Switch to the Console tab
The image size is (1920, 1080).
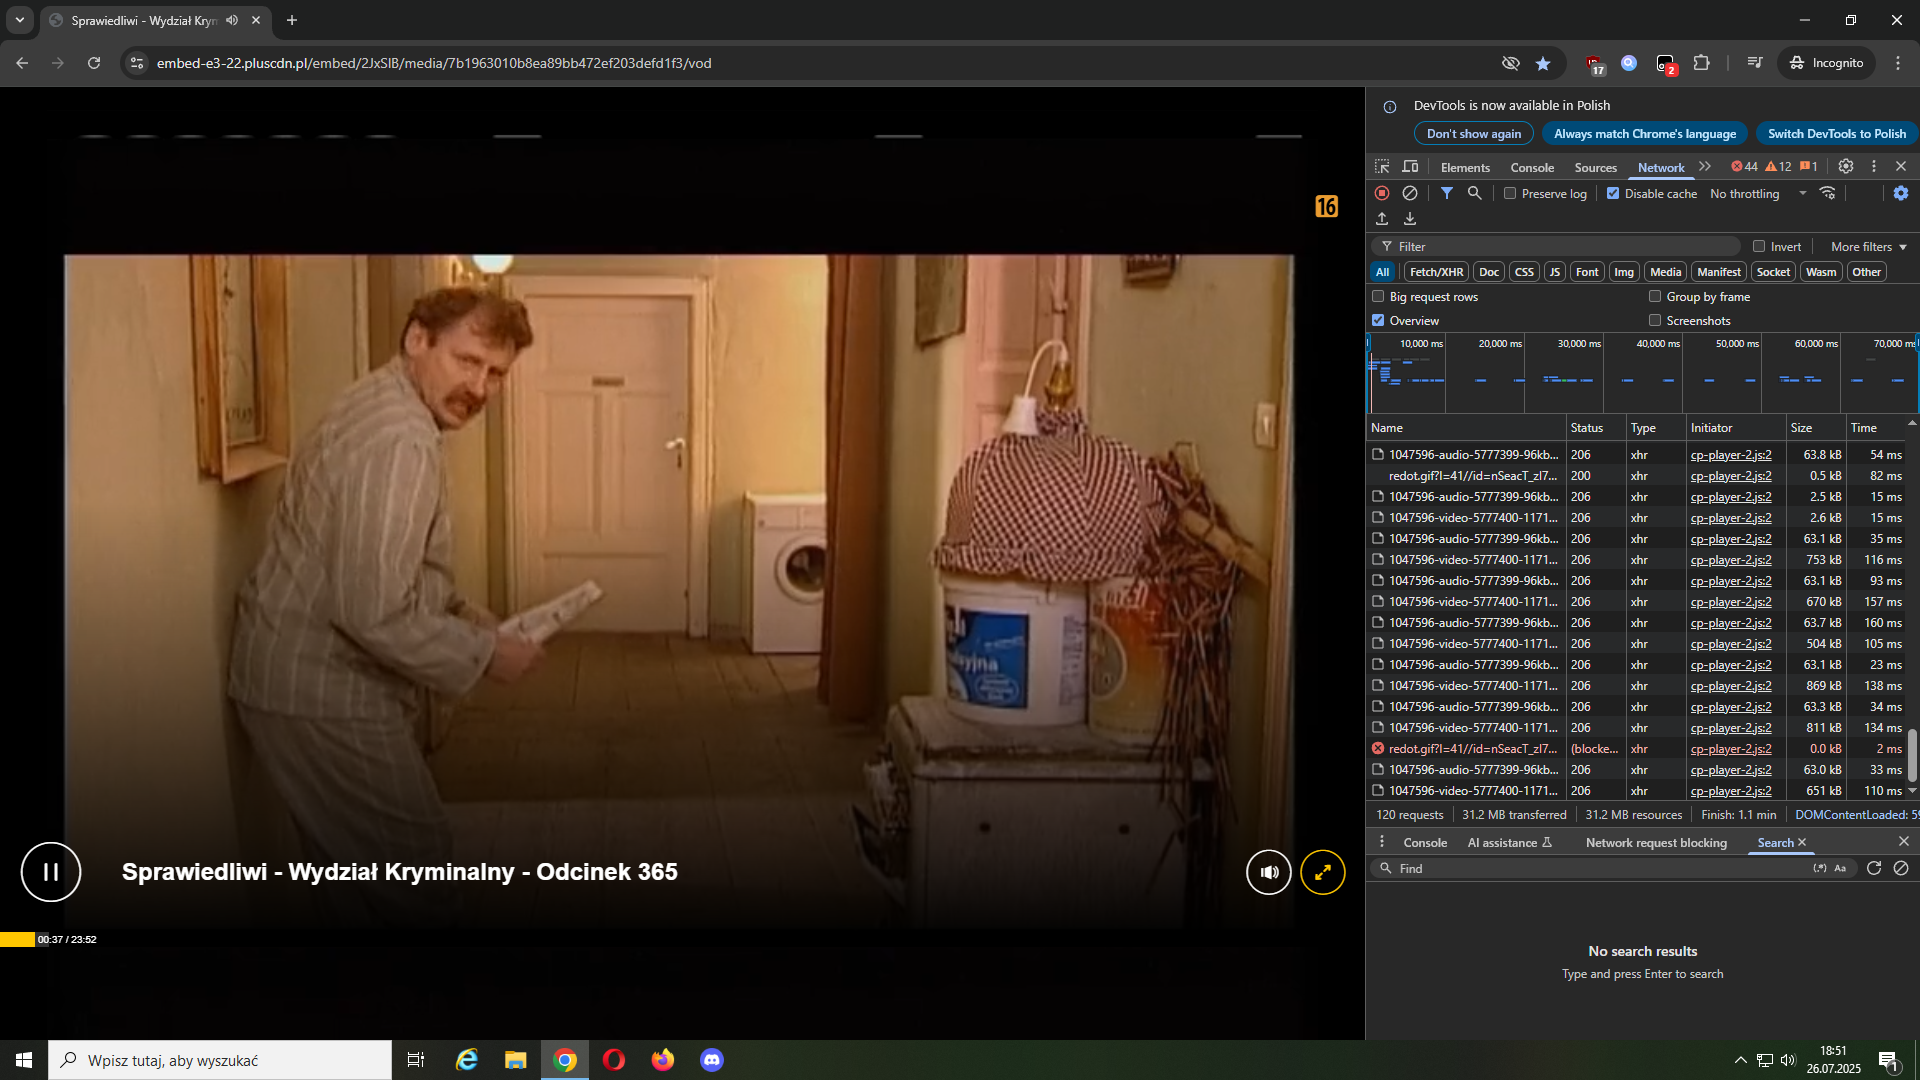tap(1532, 167)
